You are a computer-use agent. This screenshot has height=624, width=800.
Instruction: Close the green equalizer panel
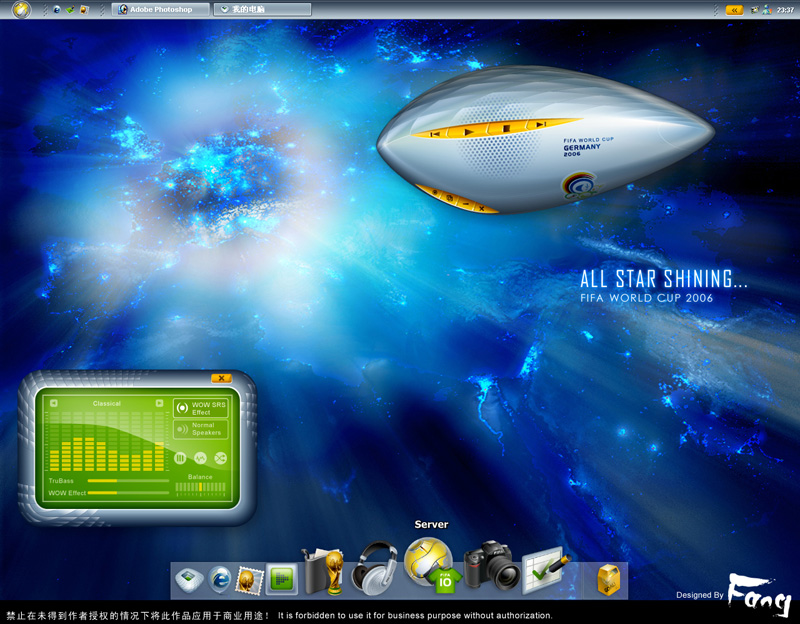pos(221,378)
